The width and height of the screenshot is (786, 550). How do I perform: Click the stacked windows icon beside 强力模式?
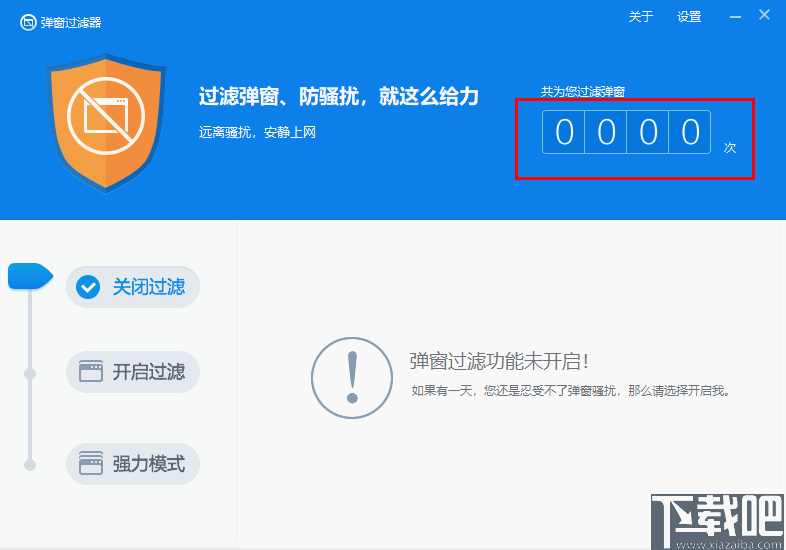coord(91,463)
